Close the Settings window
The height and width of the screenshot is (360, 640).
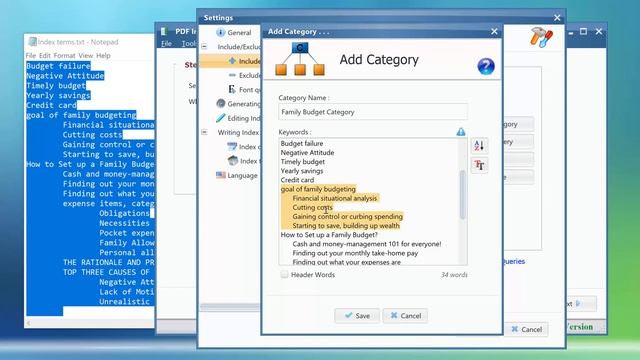[557, 18]
